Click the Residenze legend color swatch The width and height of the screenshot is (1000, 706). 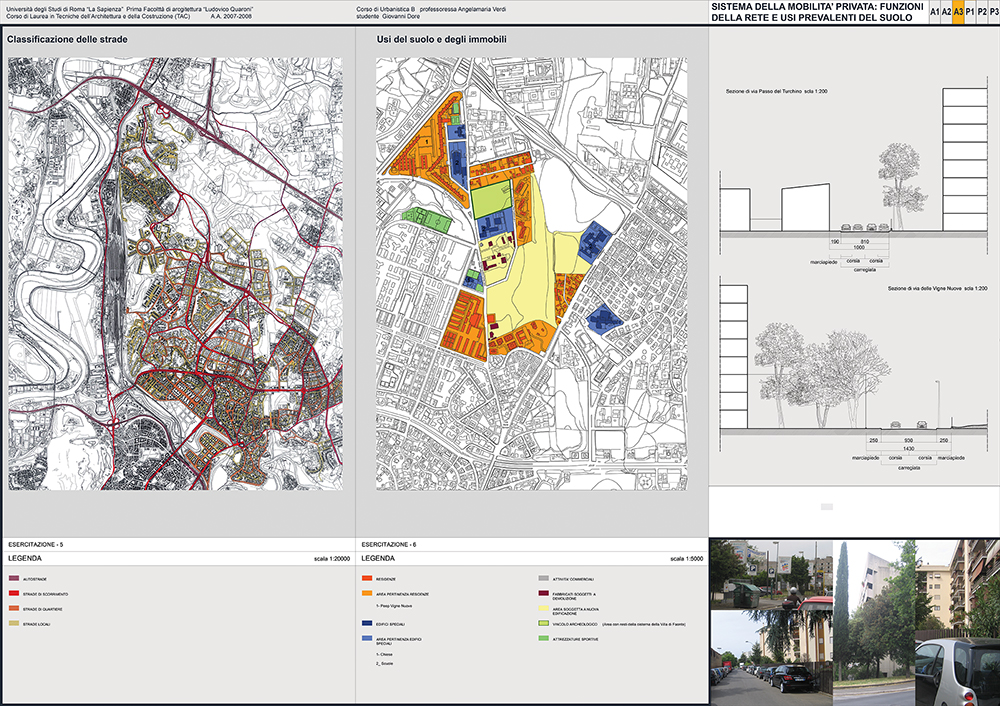(x=367, y=579)
